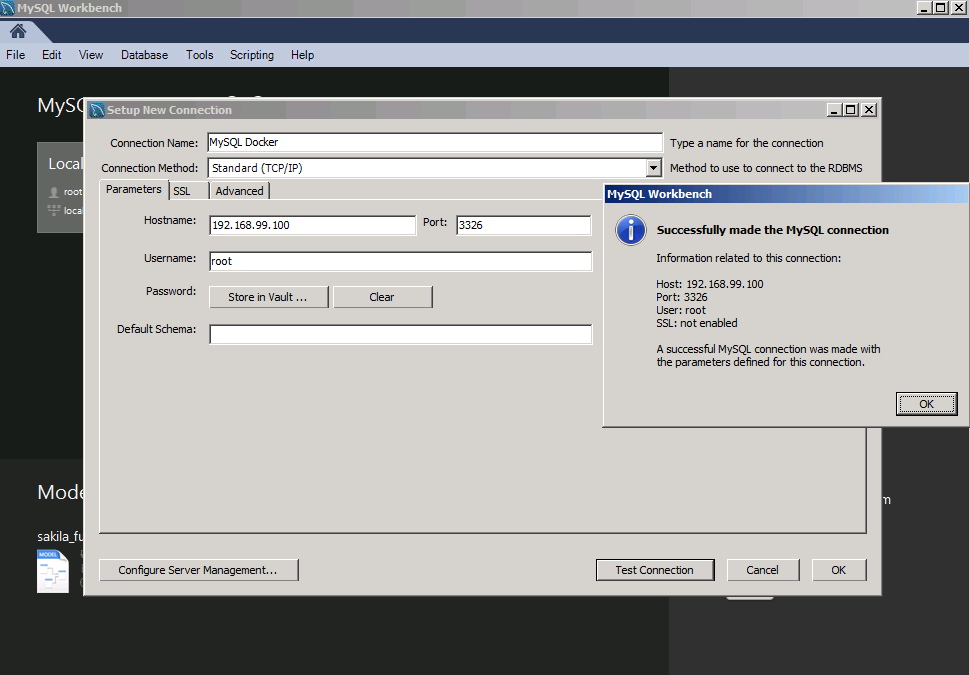Click 'Method to use to connect to the RDBMS' hint
Image resolution: width=970 pixels, height=675 pixels.
(766, 168)
